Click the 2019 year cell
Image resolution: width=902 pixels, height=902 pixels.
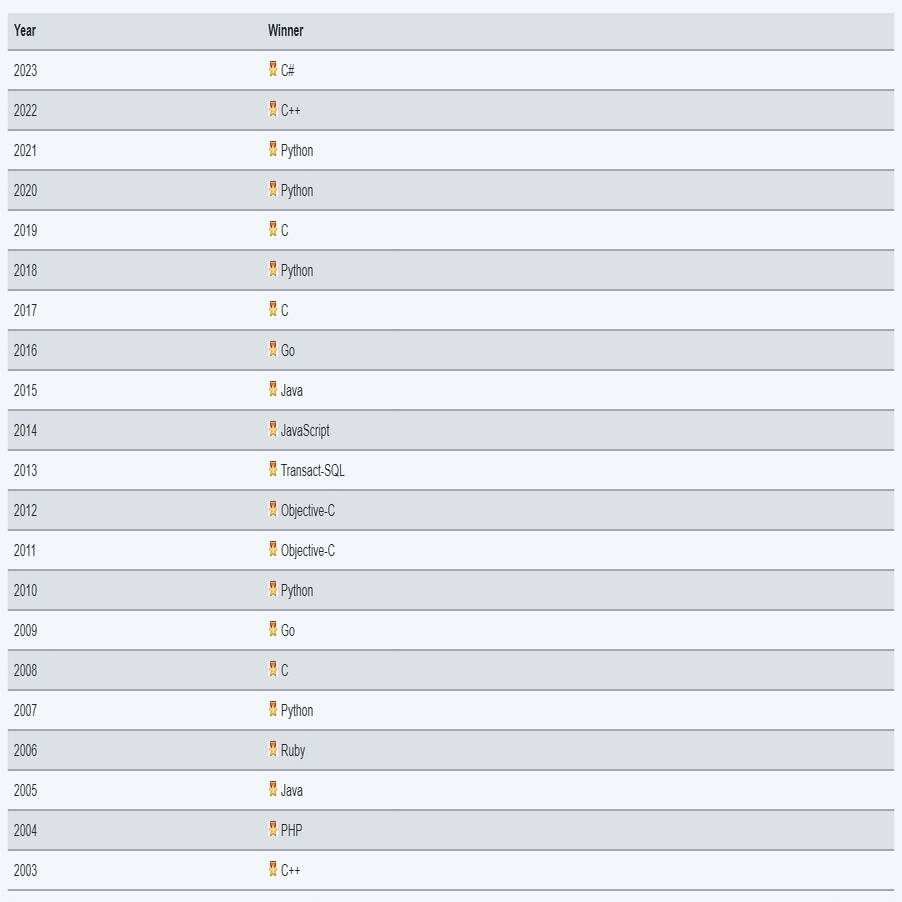pos(25,230)
